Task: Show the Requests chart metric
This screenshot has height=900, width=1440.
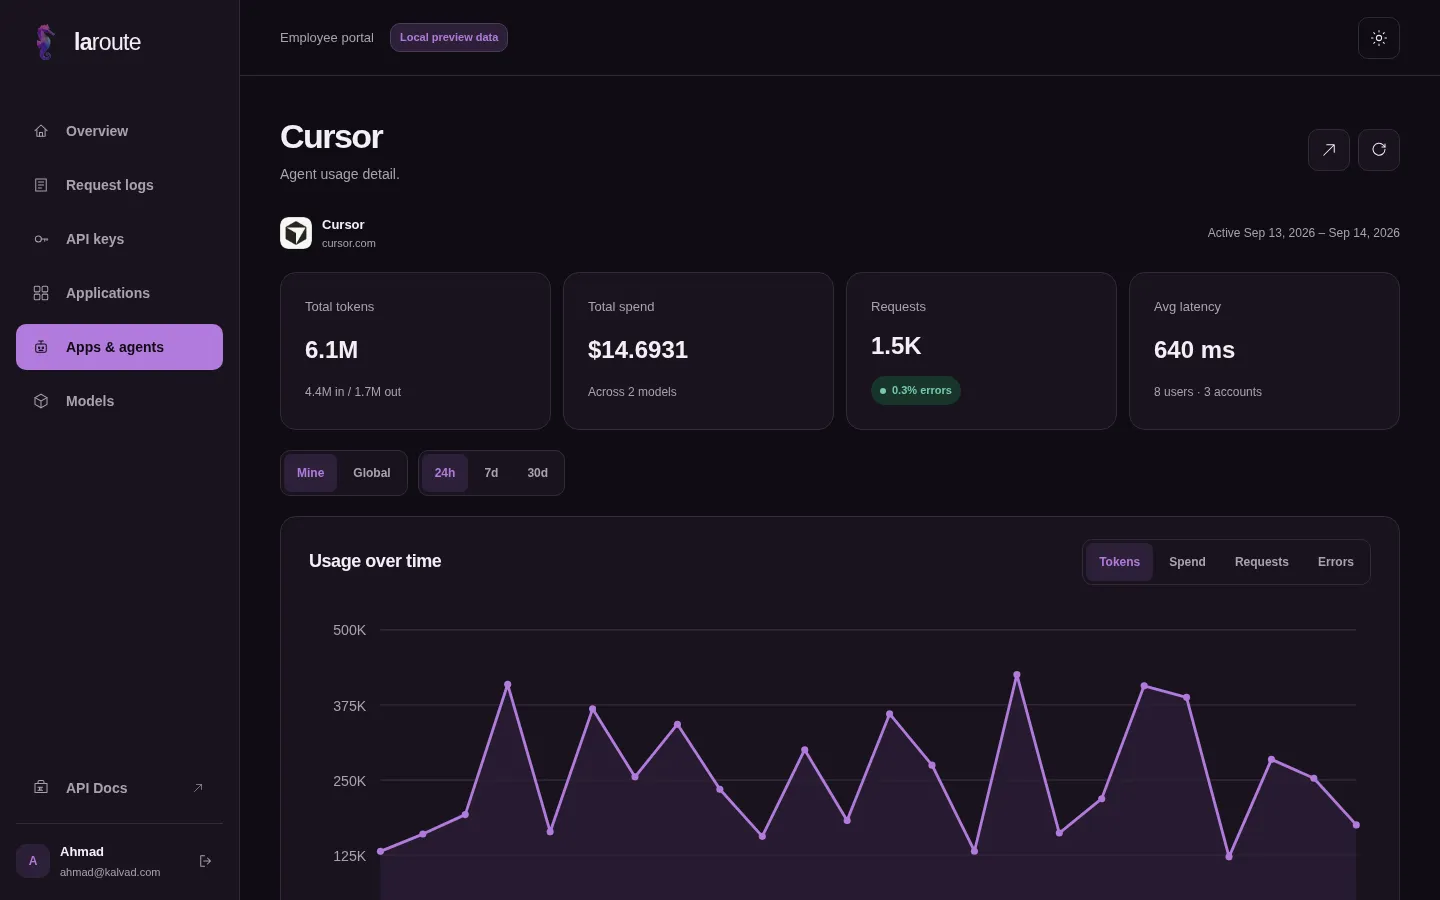Action: click(1262, 562)
